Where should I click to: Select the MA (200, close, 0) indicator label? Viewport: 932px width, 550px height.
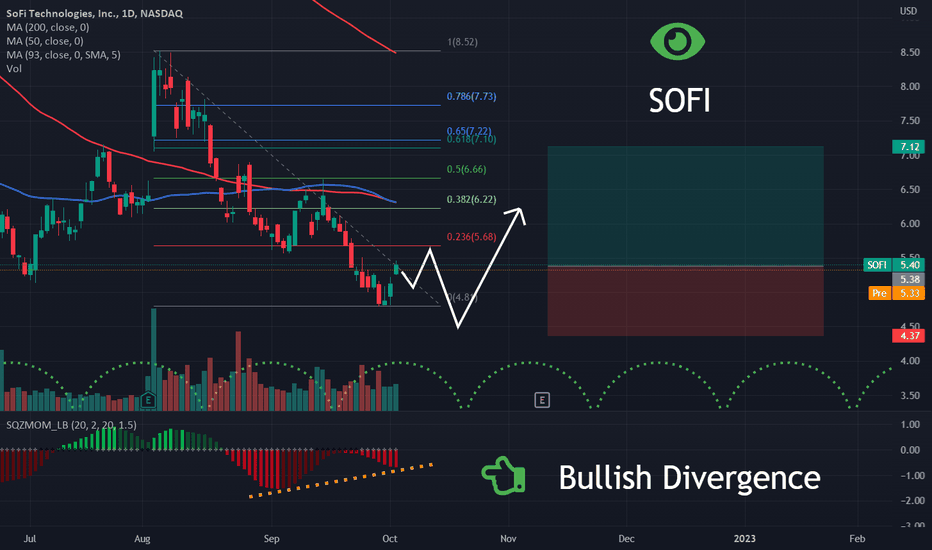pos(48,27)
